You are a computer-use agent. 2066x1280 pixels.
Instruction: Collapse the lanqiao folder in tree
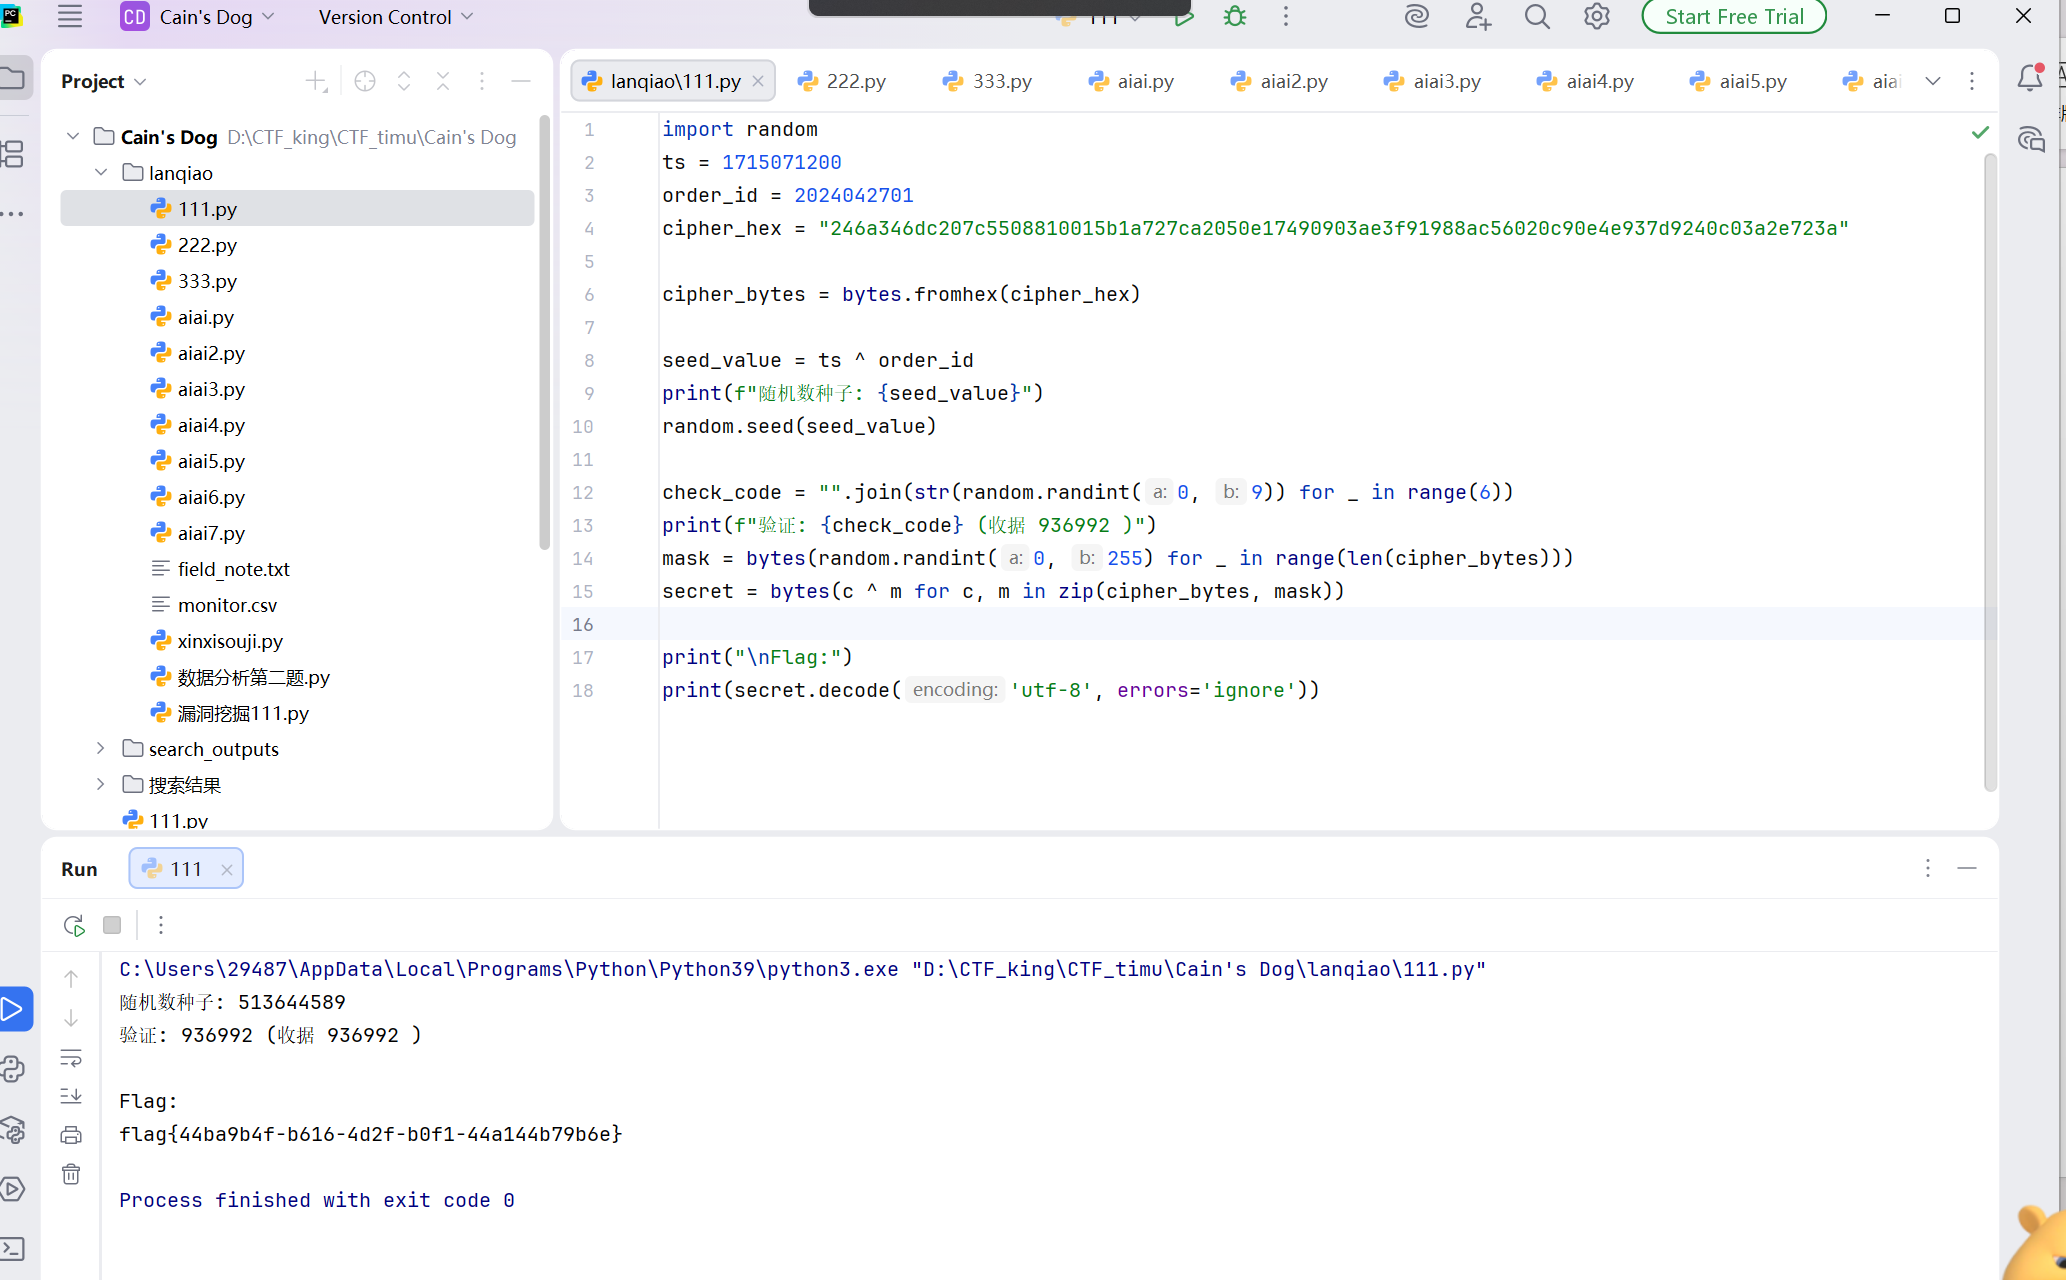point(101,172)
